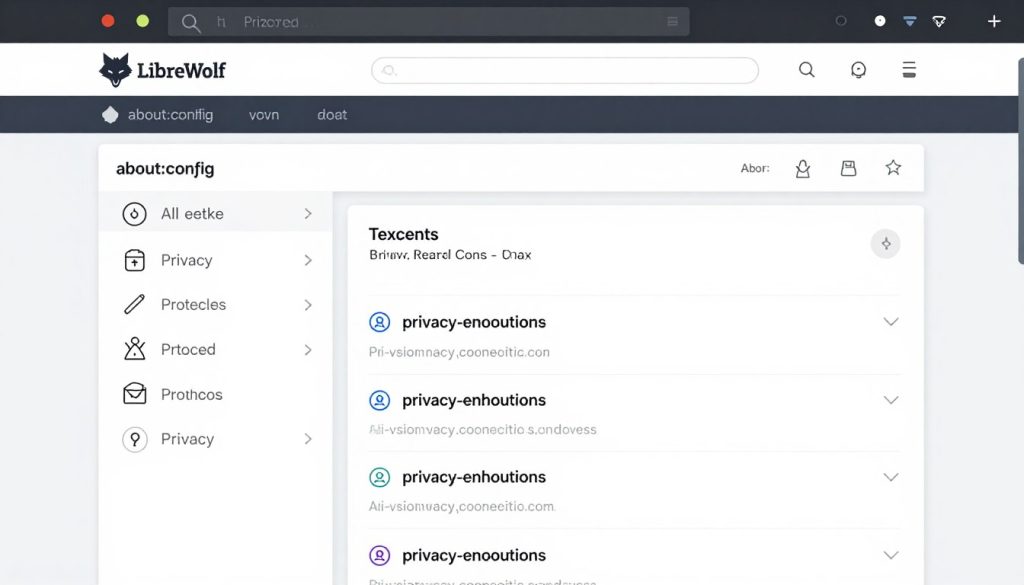This screenshot has width=1024, height=585.
Task: Click inside the browser search field
Action: 563,70
